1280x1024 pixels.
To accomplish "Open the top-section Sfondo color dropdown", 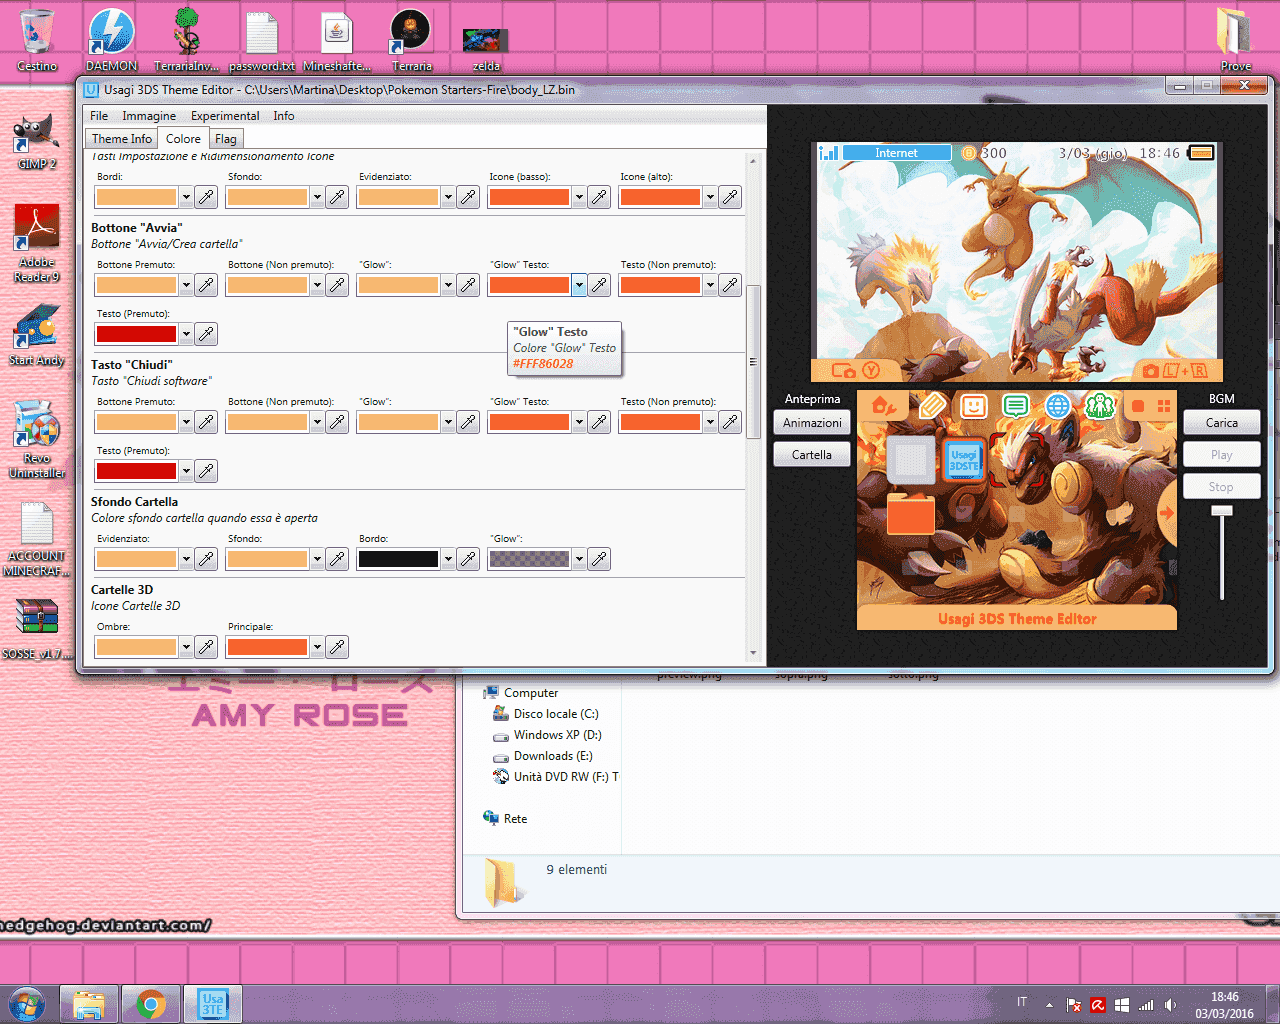I will click(317, 197).
